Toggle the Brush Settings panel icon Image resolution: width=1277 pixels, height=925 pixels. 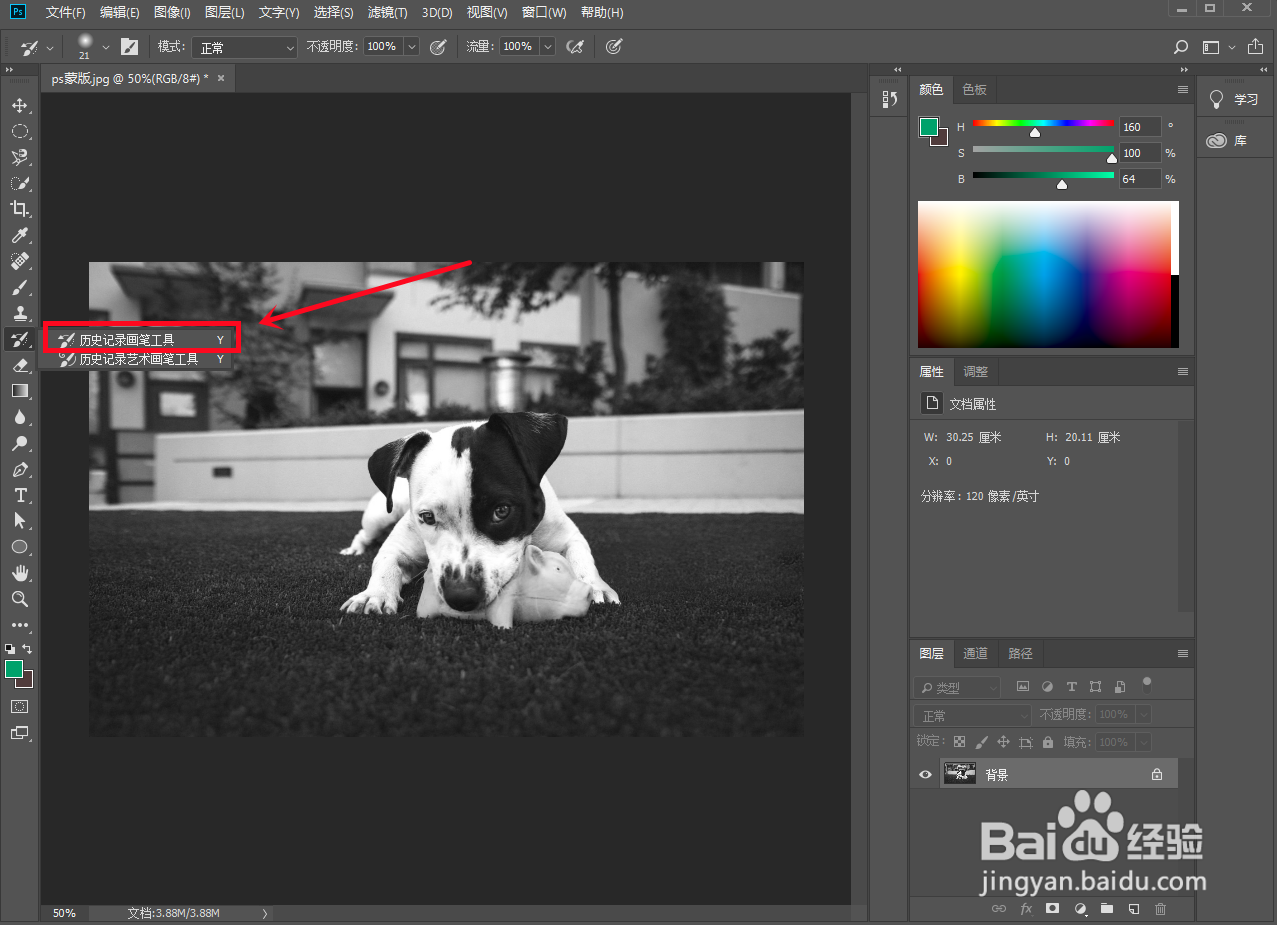[x=129, y=46]
